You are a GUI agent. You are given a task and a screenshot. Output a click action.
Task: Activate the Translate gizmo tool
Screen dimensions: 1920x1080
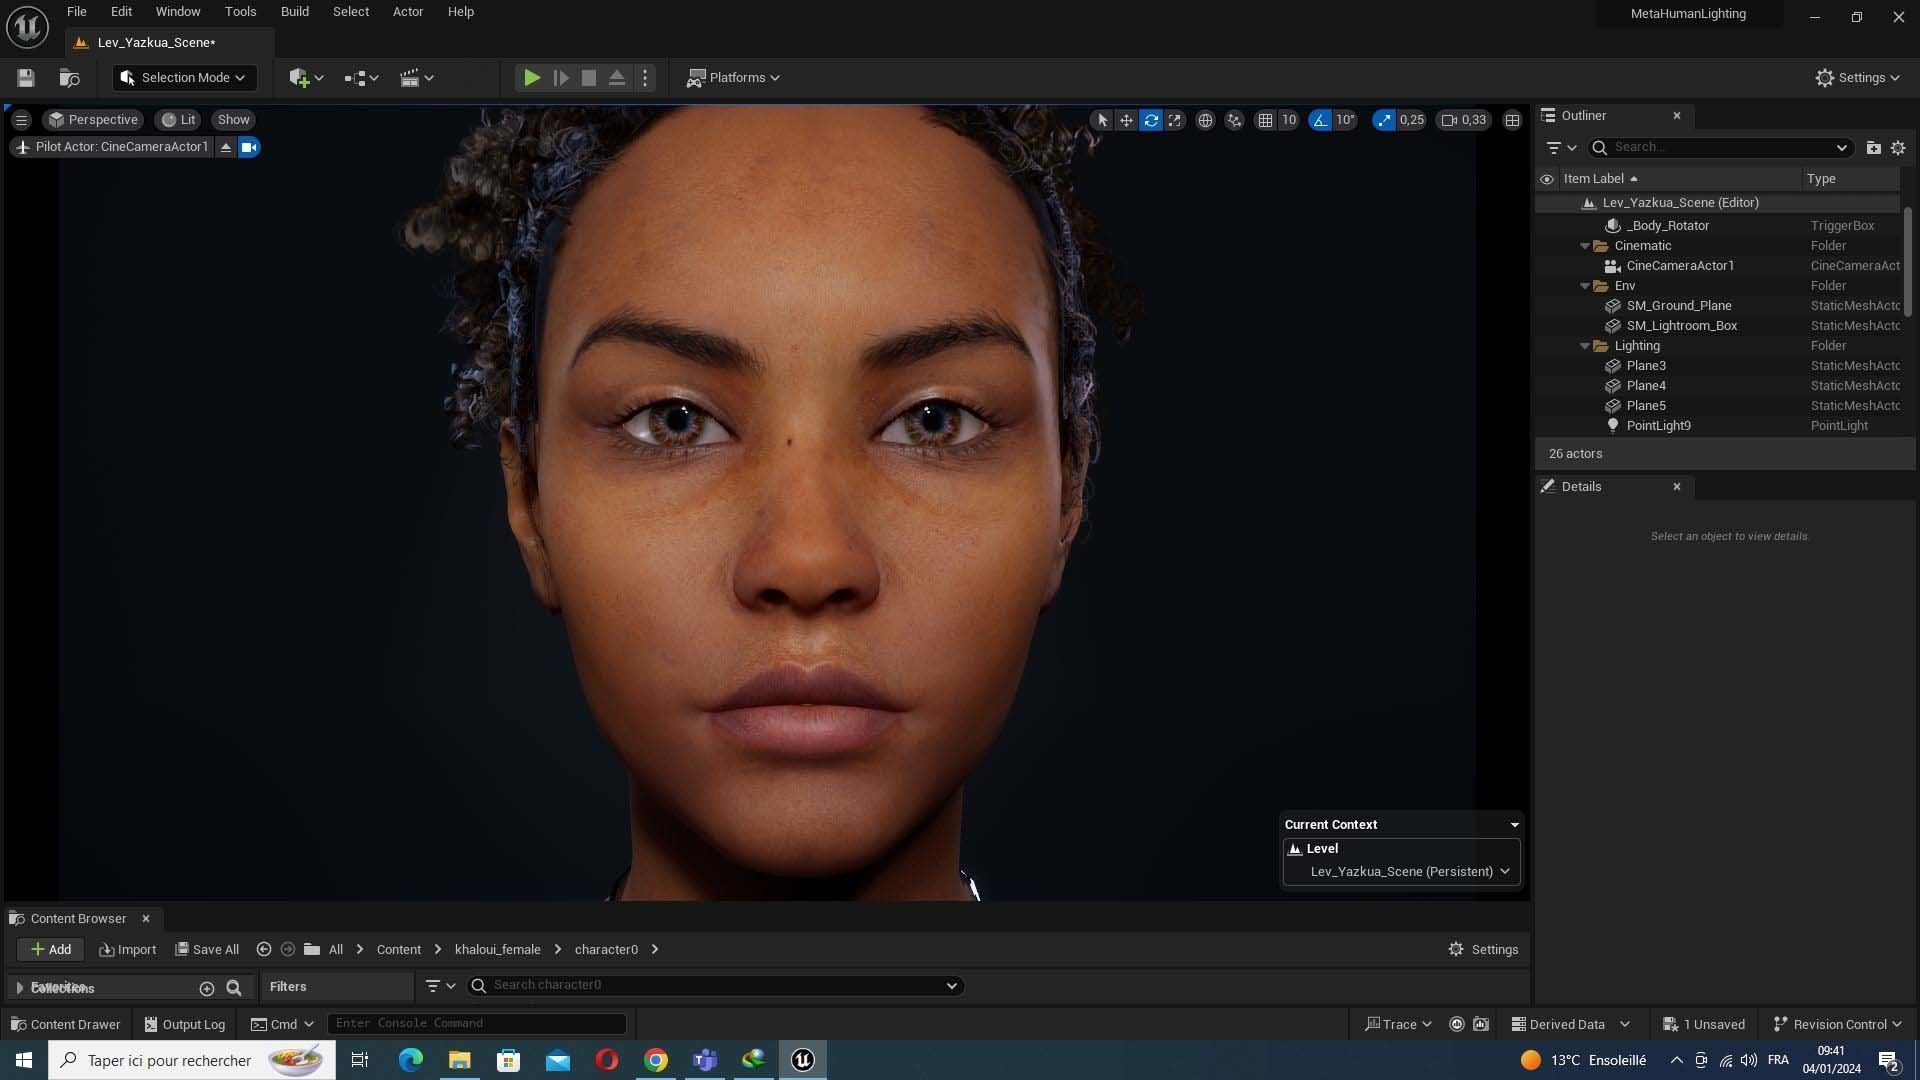(1126, 120)
